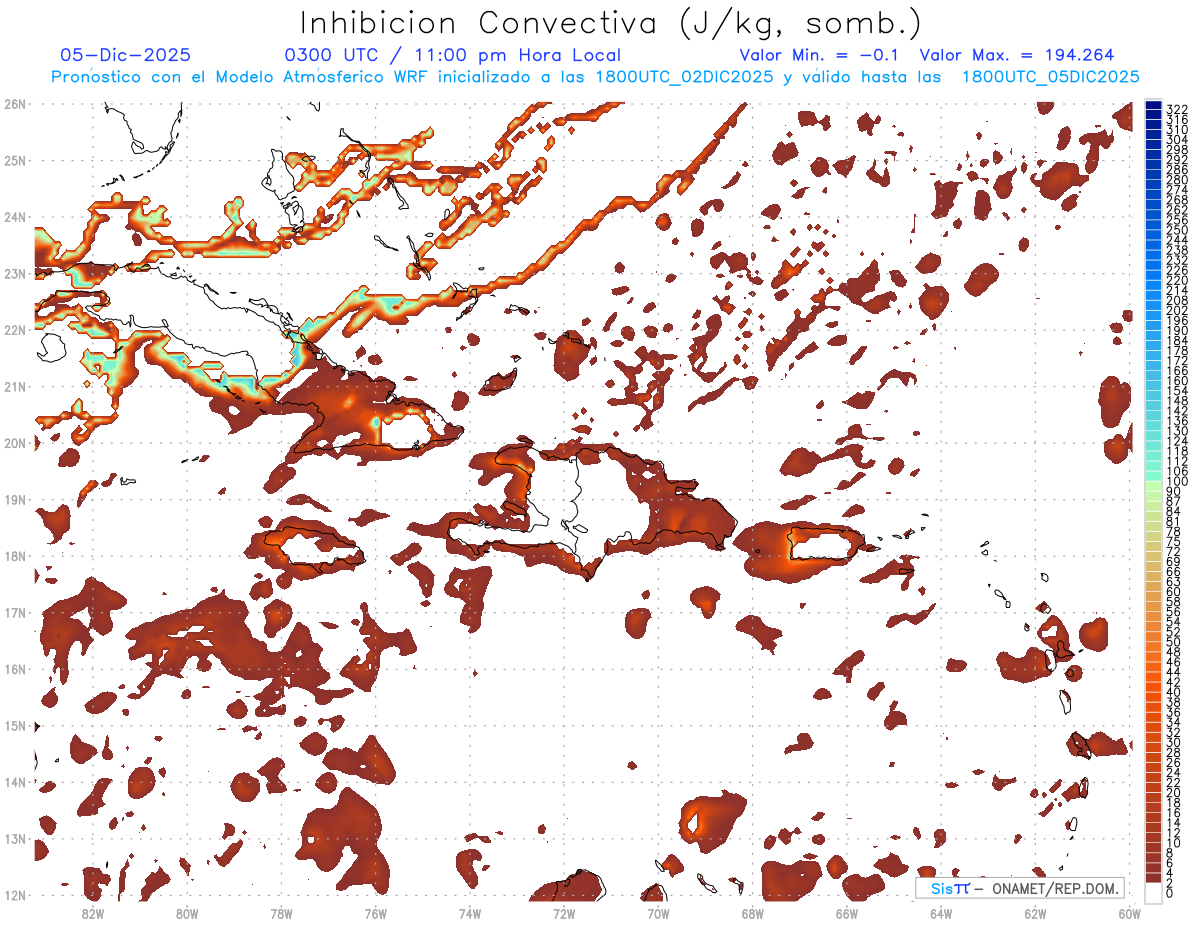The height and width of the screenshot is (927, 1200).
Task: Click the colorbar value 60
Action: tap(1174, 591)
